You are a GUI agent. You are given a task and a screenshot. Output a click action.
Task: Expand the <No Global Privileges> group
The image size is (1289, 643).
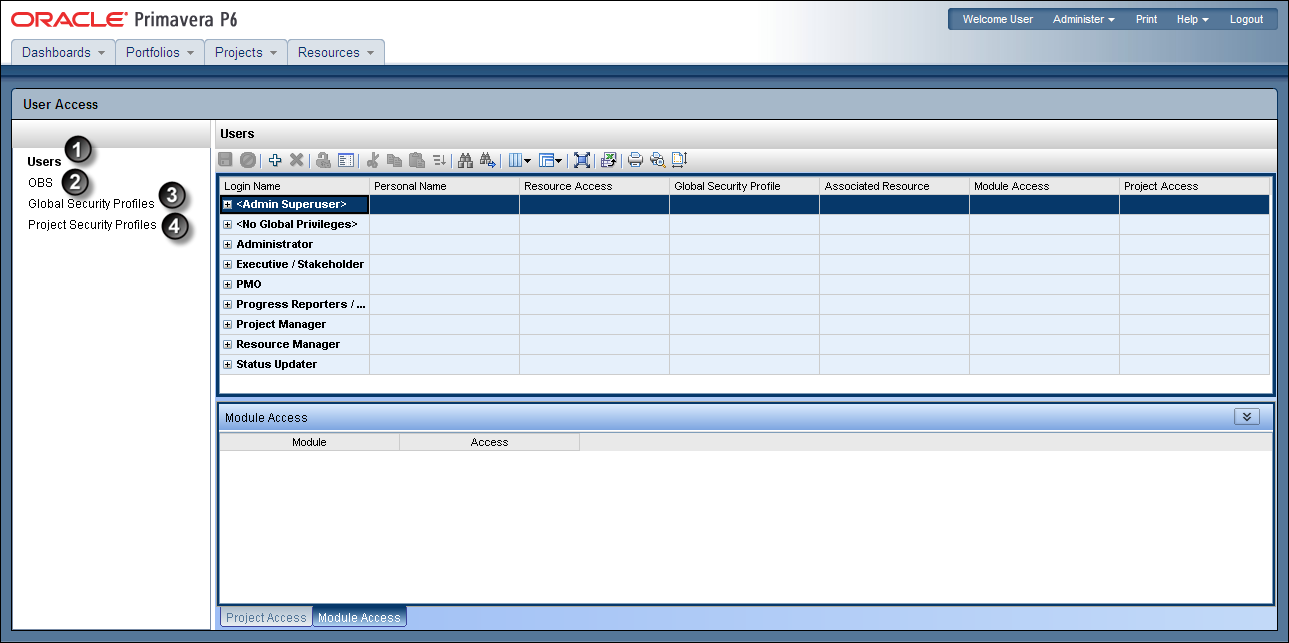click(x=228, y=224)
